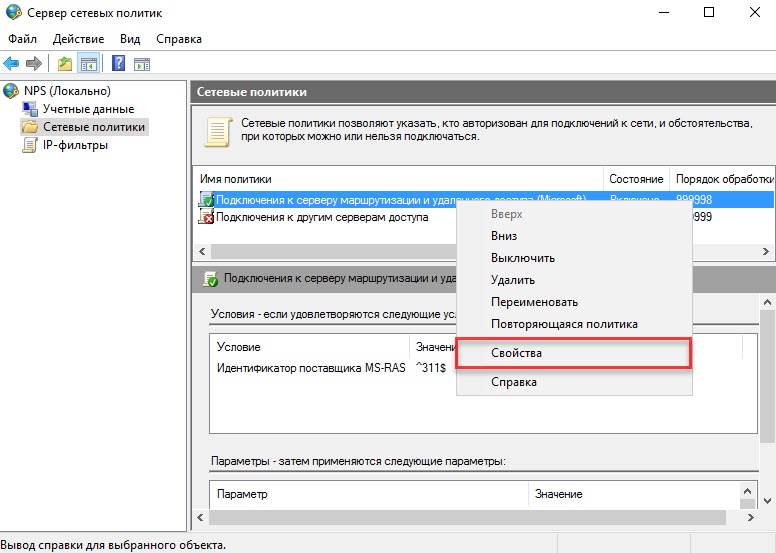
Task: Choose Переименовать in the context menu
Action: pyautogui.click(x=574, y=302)
